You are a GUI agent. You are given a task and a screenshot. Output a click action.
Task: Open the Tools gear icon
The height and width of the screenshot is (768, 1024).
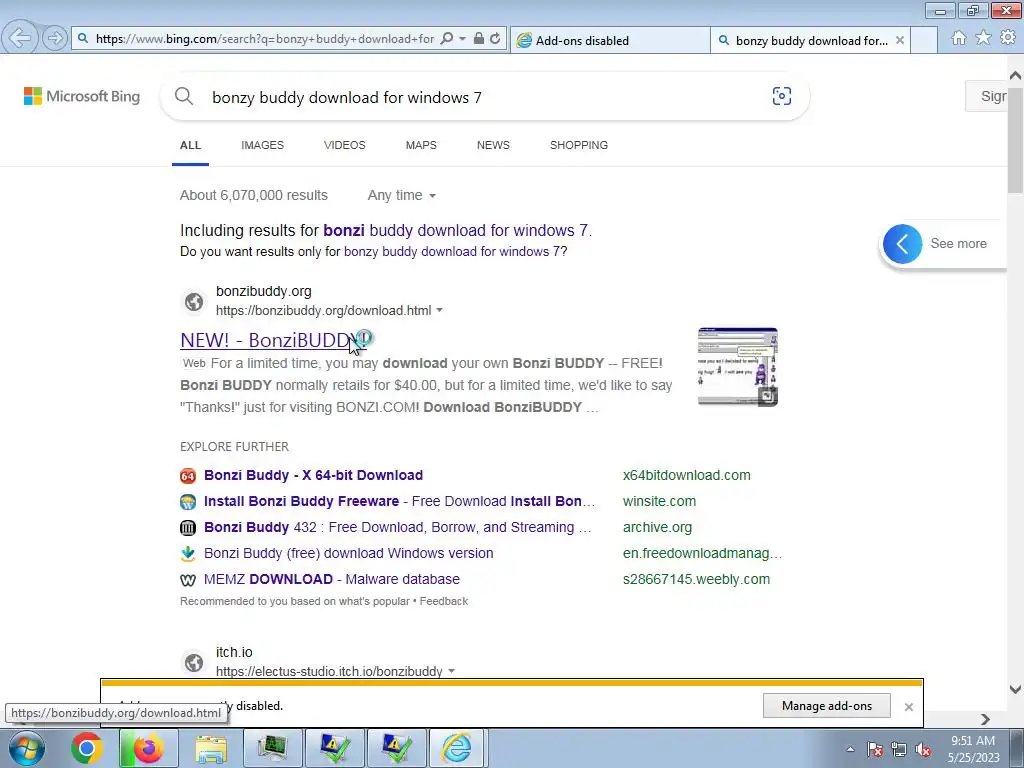(x=1008, y=38)
